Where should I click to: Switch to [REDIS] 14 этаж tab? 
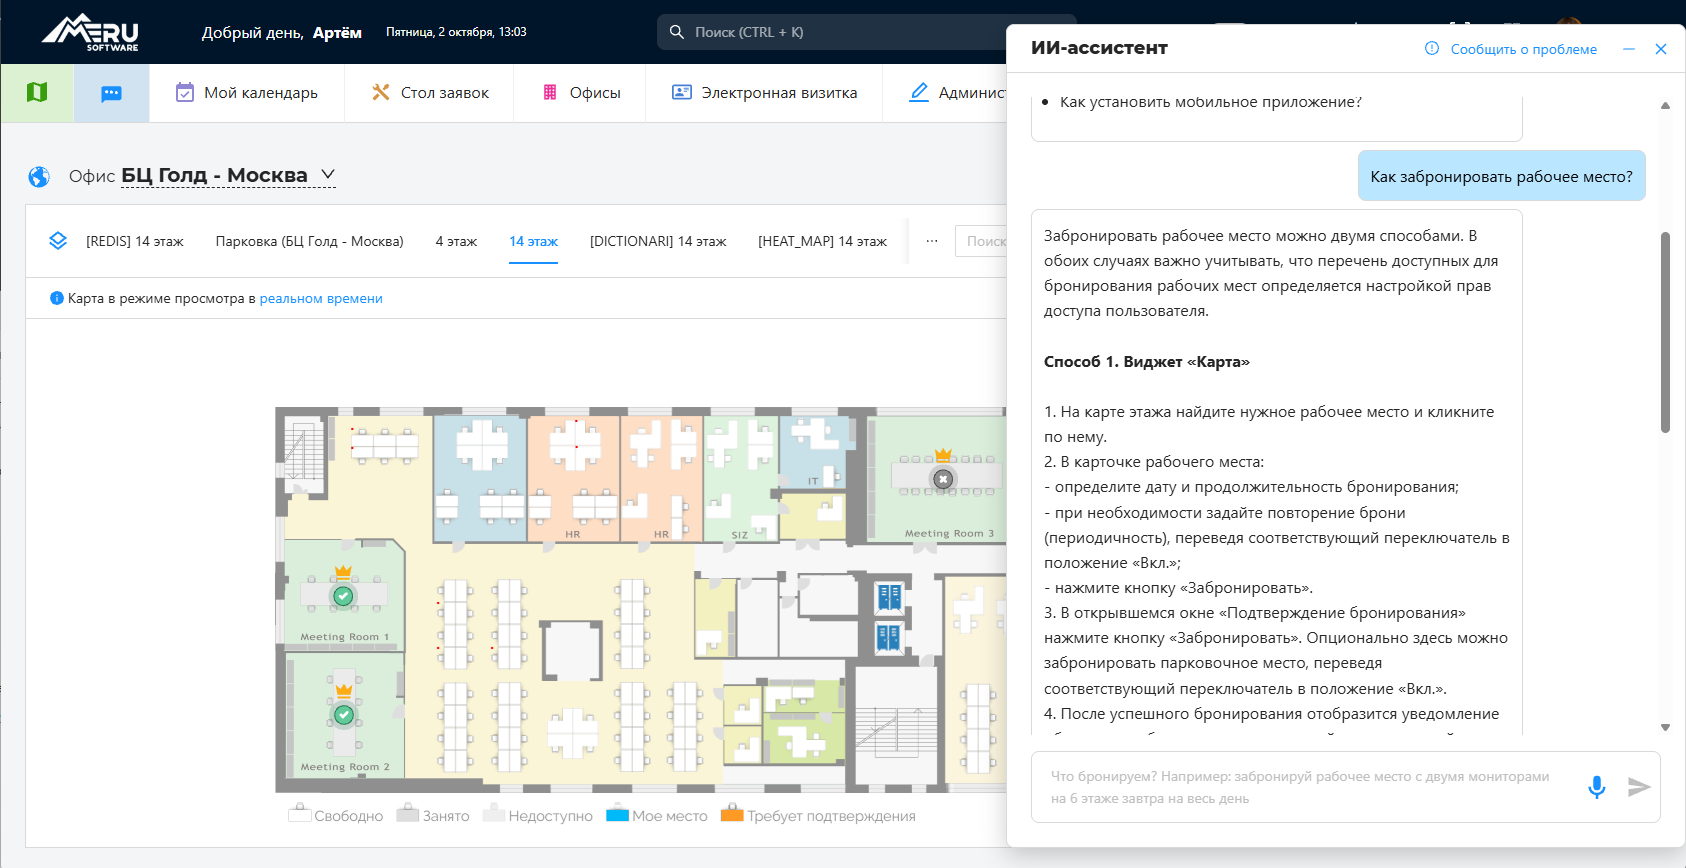pyautogui.click(x=135, y=241)
